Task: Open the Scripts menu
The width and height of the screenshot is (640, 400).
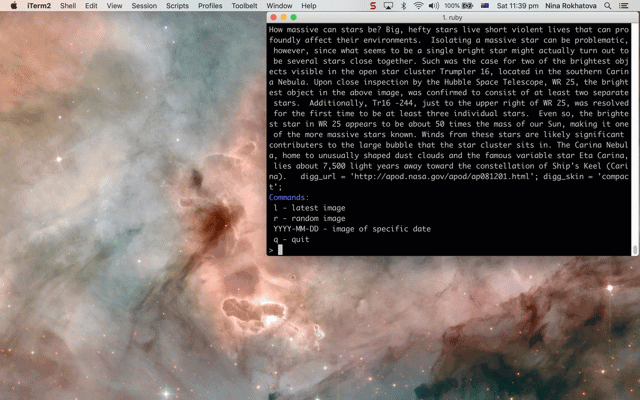Action: tap(177, 6)
